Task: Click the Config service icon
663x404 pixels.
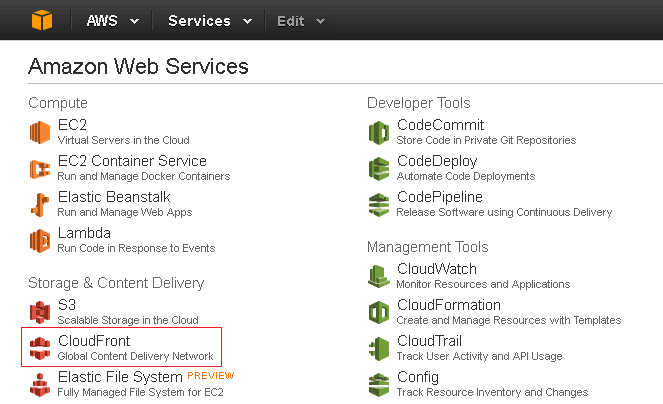Action: click(379, 384)
